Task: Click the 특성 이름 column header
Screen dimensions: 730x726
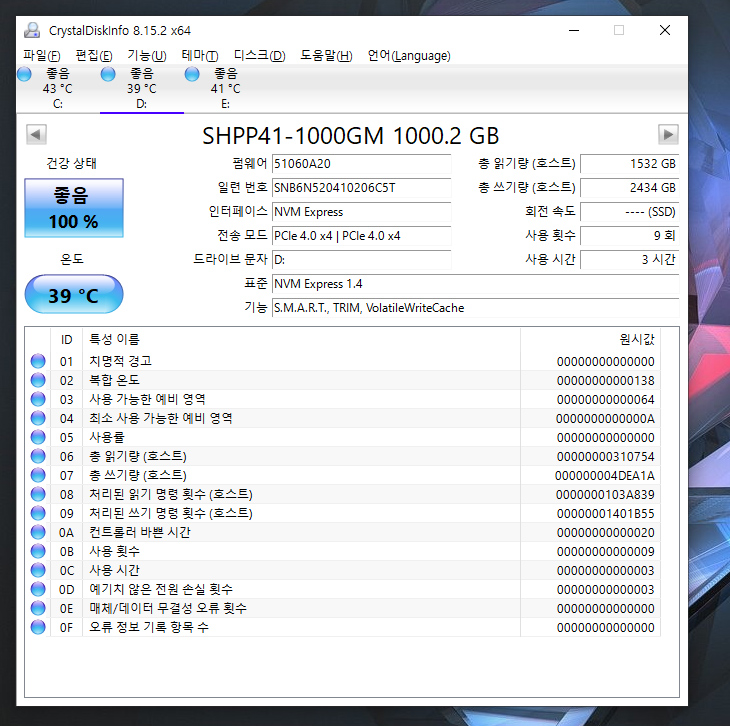Action: click(x=301, y=339)
